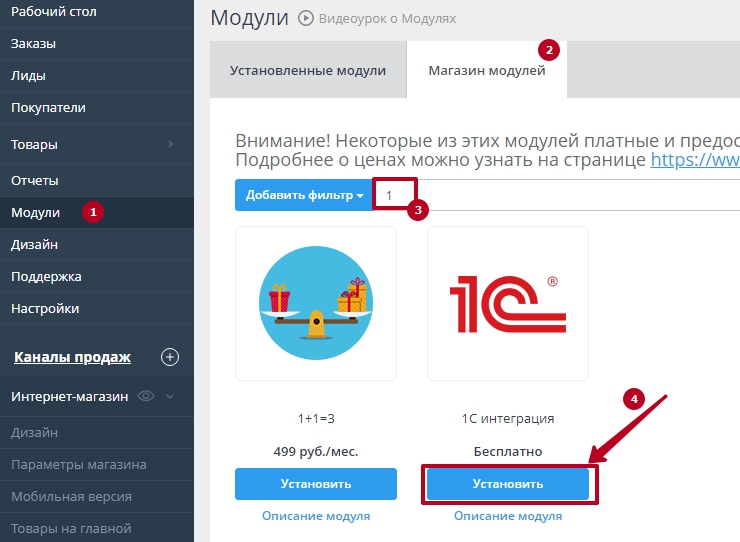Expand the Товары submenu arrow
This screenshot has width=740, height=542.
coord(170,144)
